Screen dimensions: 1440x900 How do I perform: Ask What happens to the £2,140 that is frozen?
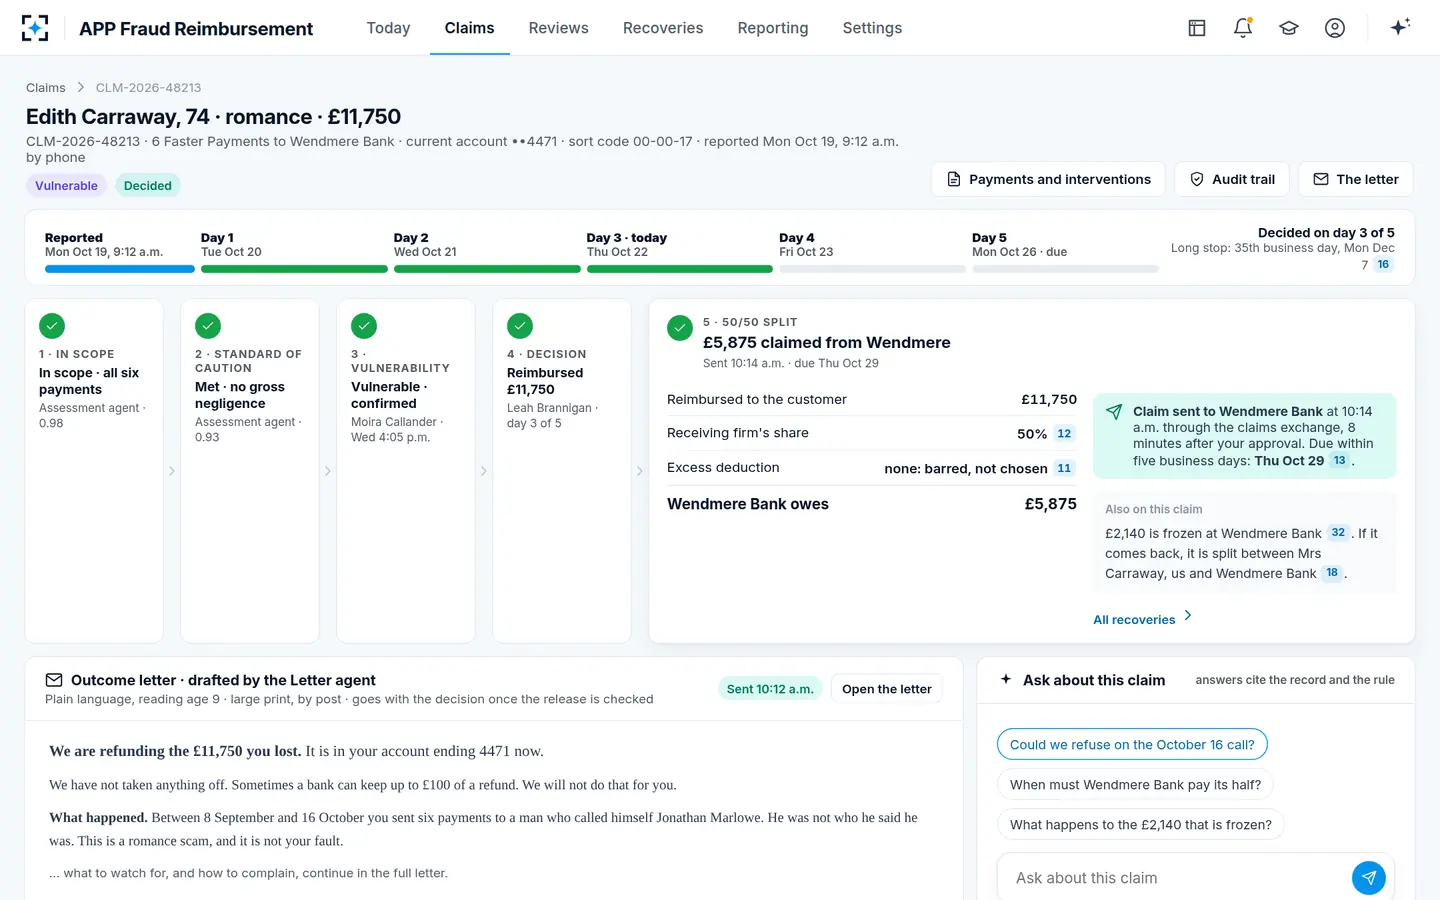(1141, 824)
